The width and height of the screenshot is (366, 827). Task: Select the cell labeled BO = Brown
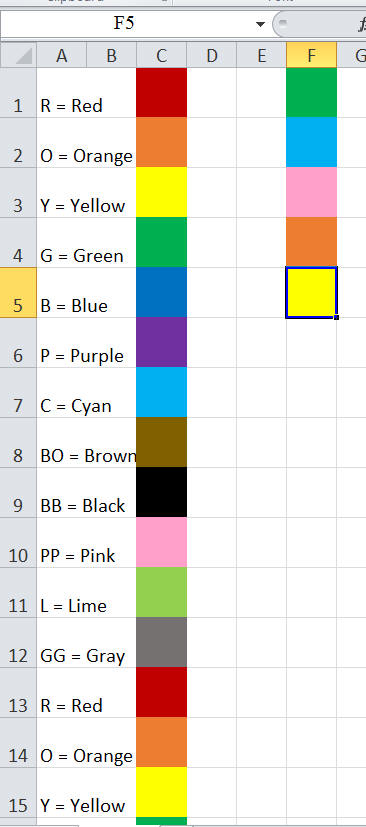pyautogui.click(x=86, y=443)
